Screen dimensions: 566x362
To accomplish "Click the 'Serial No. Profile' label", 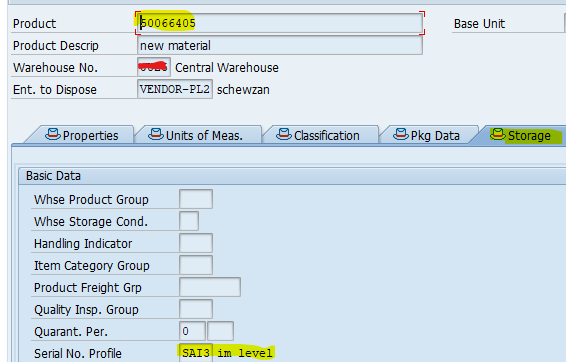I will tap(78, 353).
